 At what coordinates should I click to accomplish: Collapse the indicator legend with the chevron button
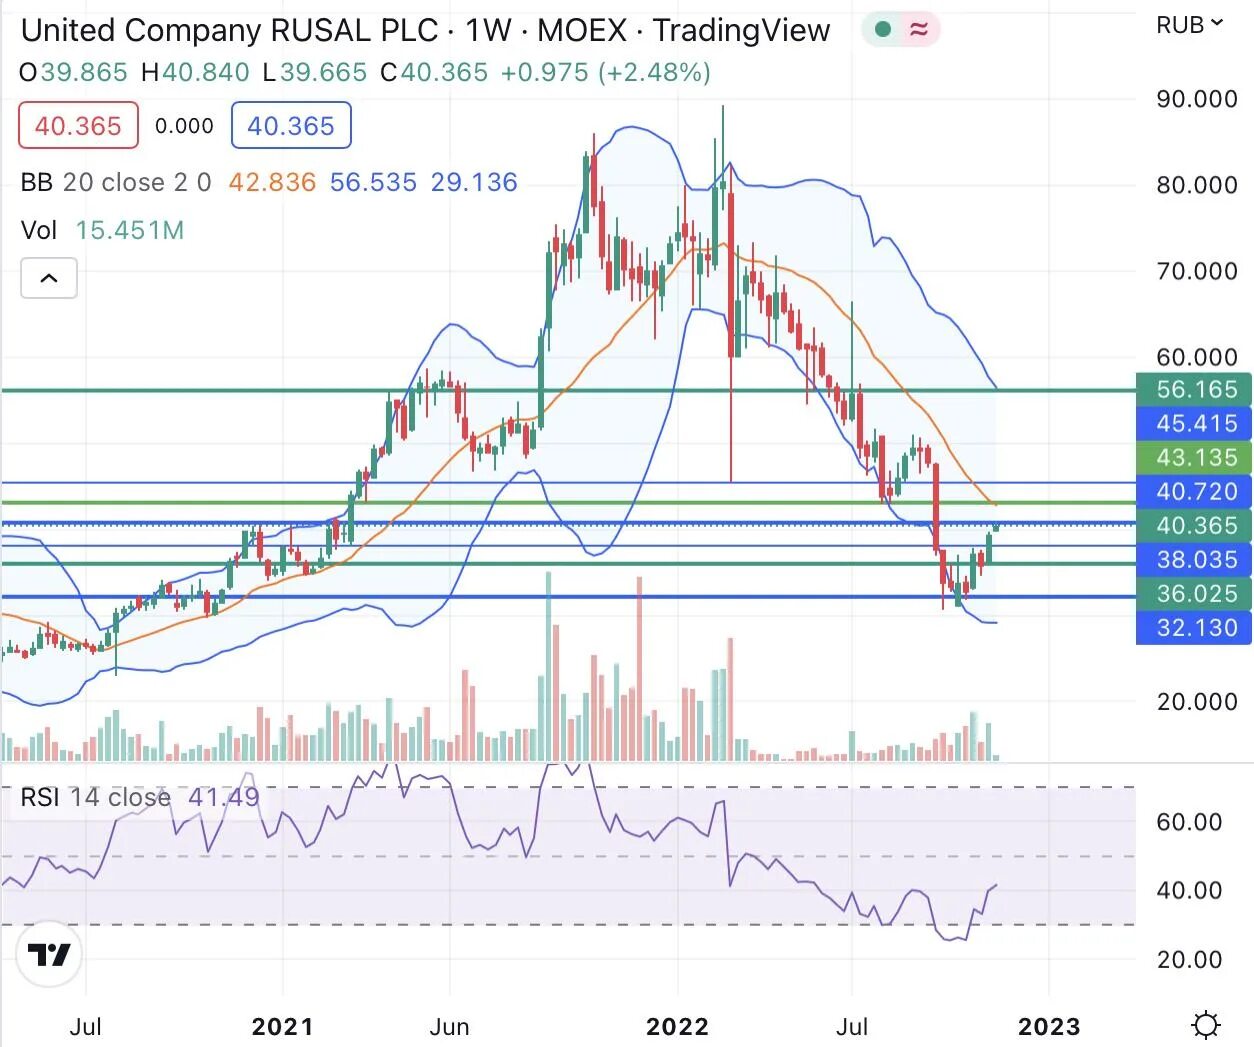coord(49,278)
